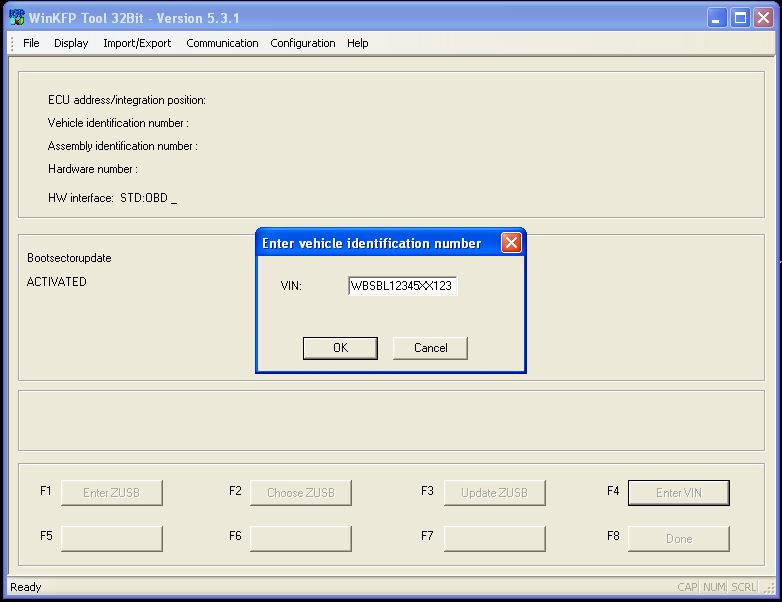
Task: Open the Display menu
Action: tap(71, 43)
